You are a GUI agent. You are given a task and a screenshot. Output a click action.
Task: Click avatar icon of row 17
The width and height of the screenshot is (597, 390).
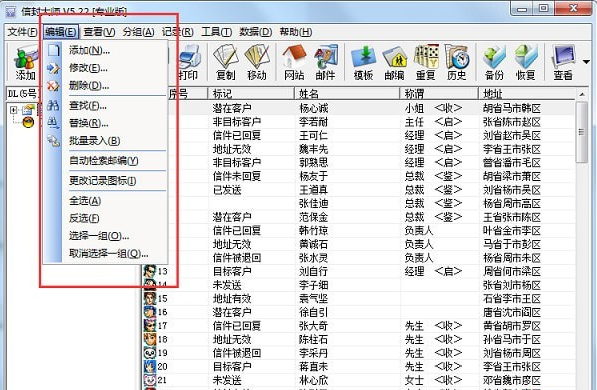(150, 326)
